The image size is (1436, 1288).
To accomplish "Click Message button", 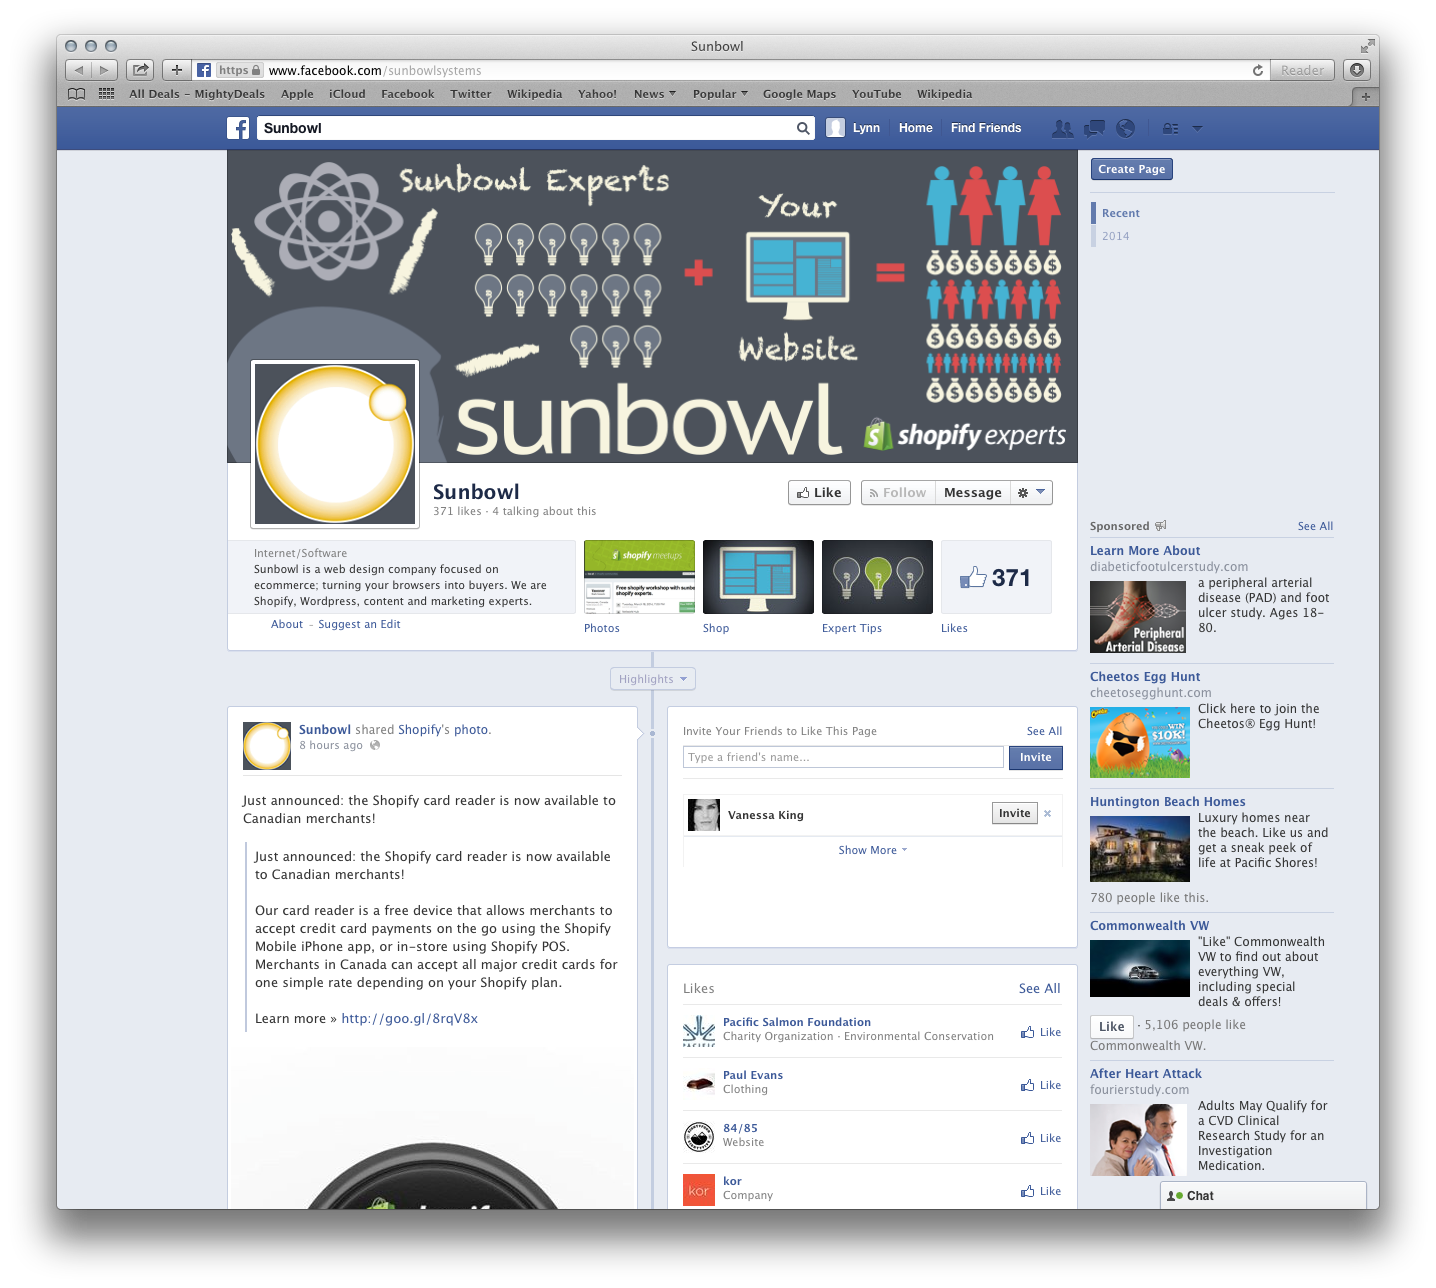I will 973,492.
